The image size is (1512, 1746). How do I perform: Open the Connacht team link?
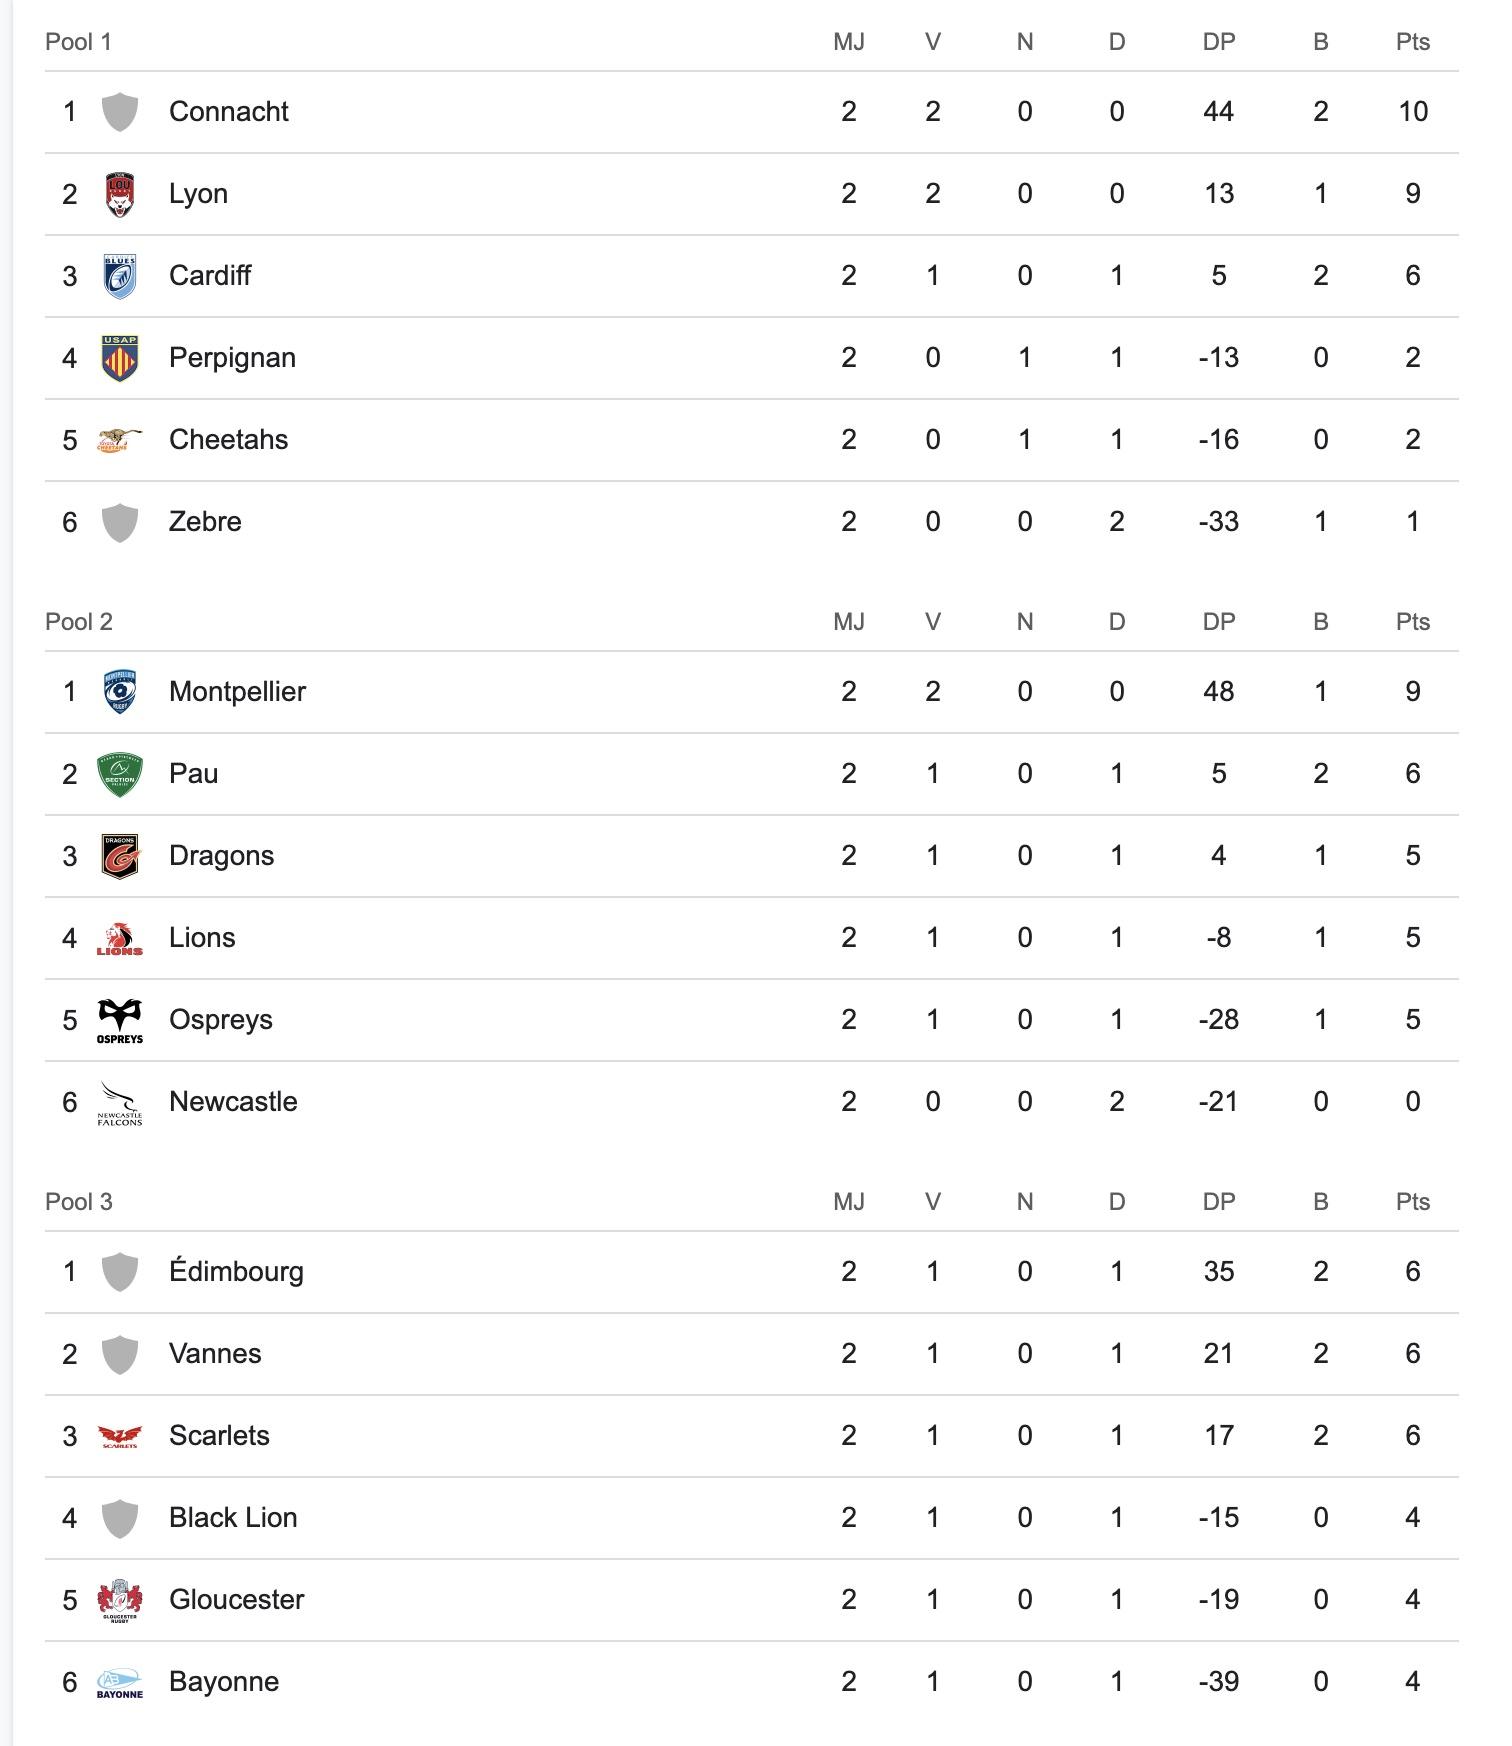coord(228,112)
